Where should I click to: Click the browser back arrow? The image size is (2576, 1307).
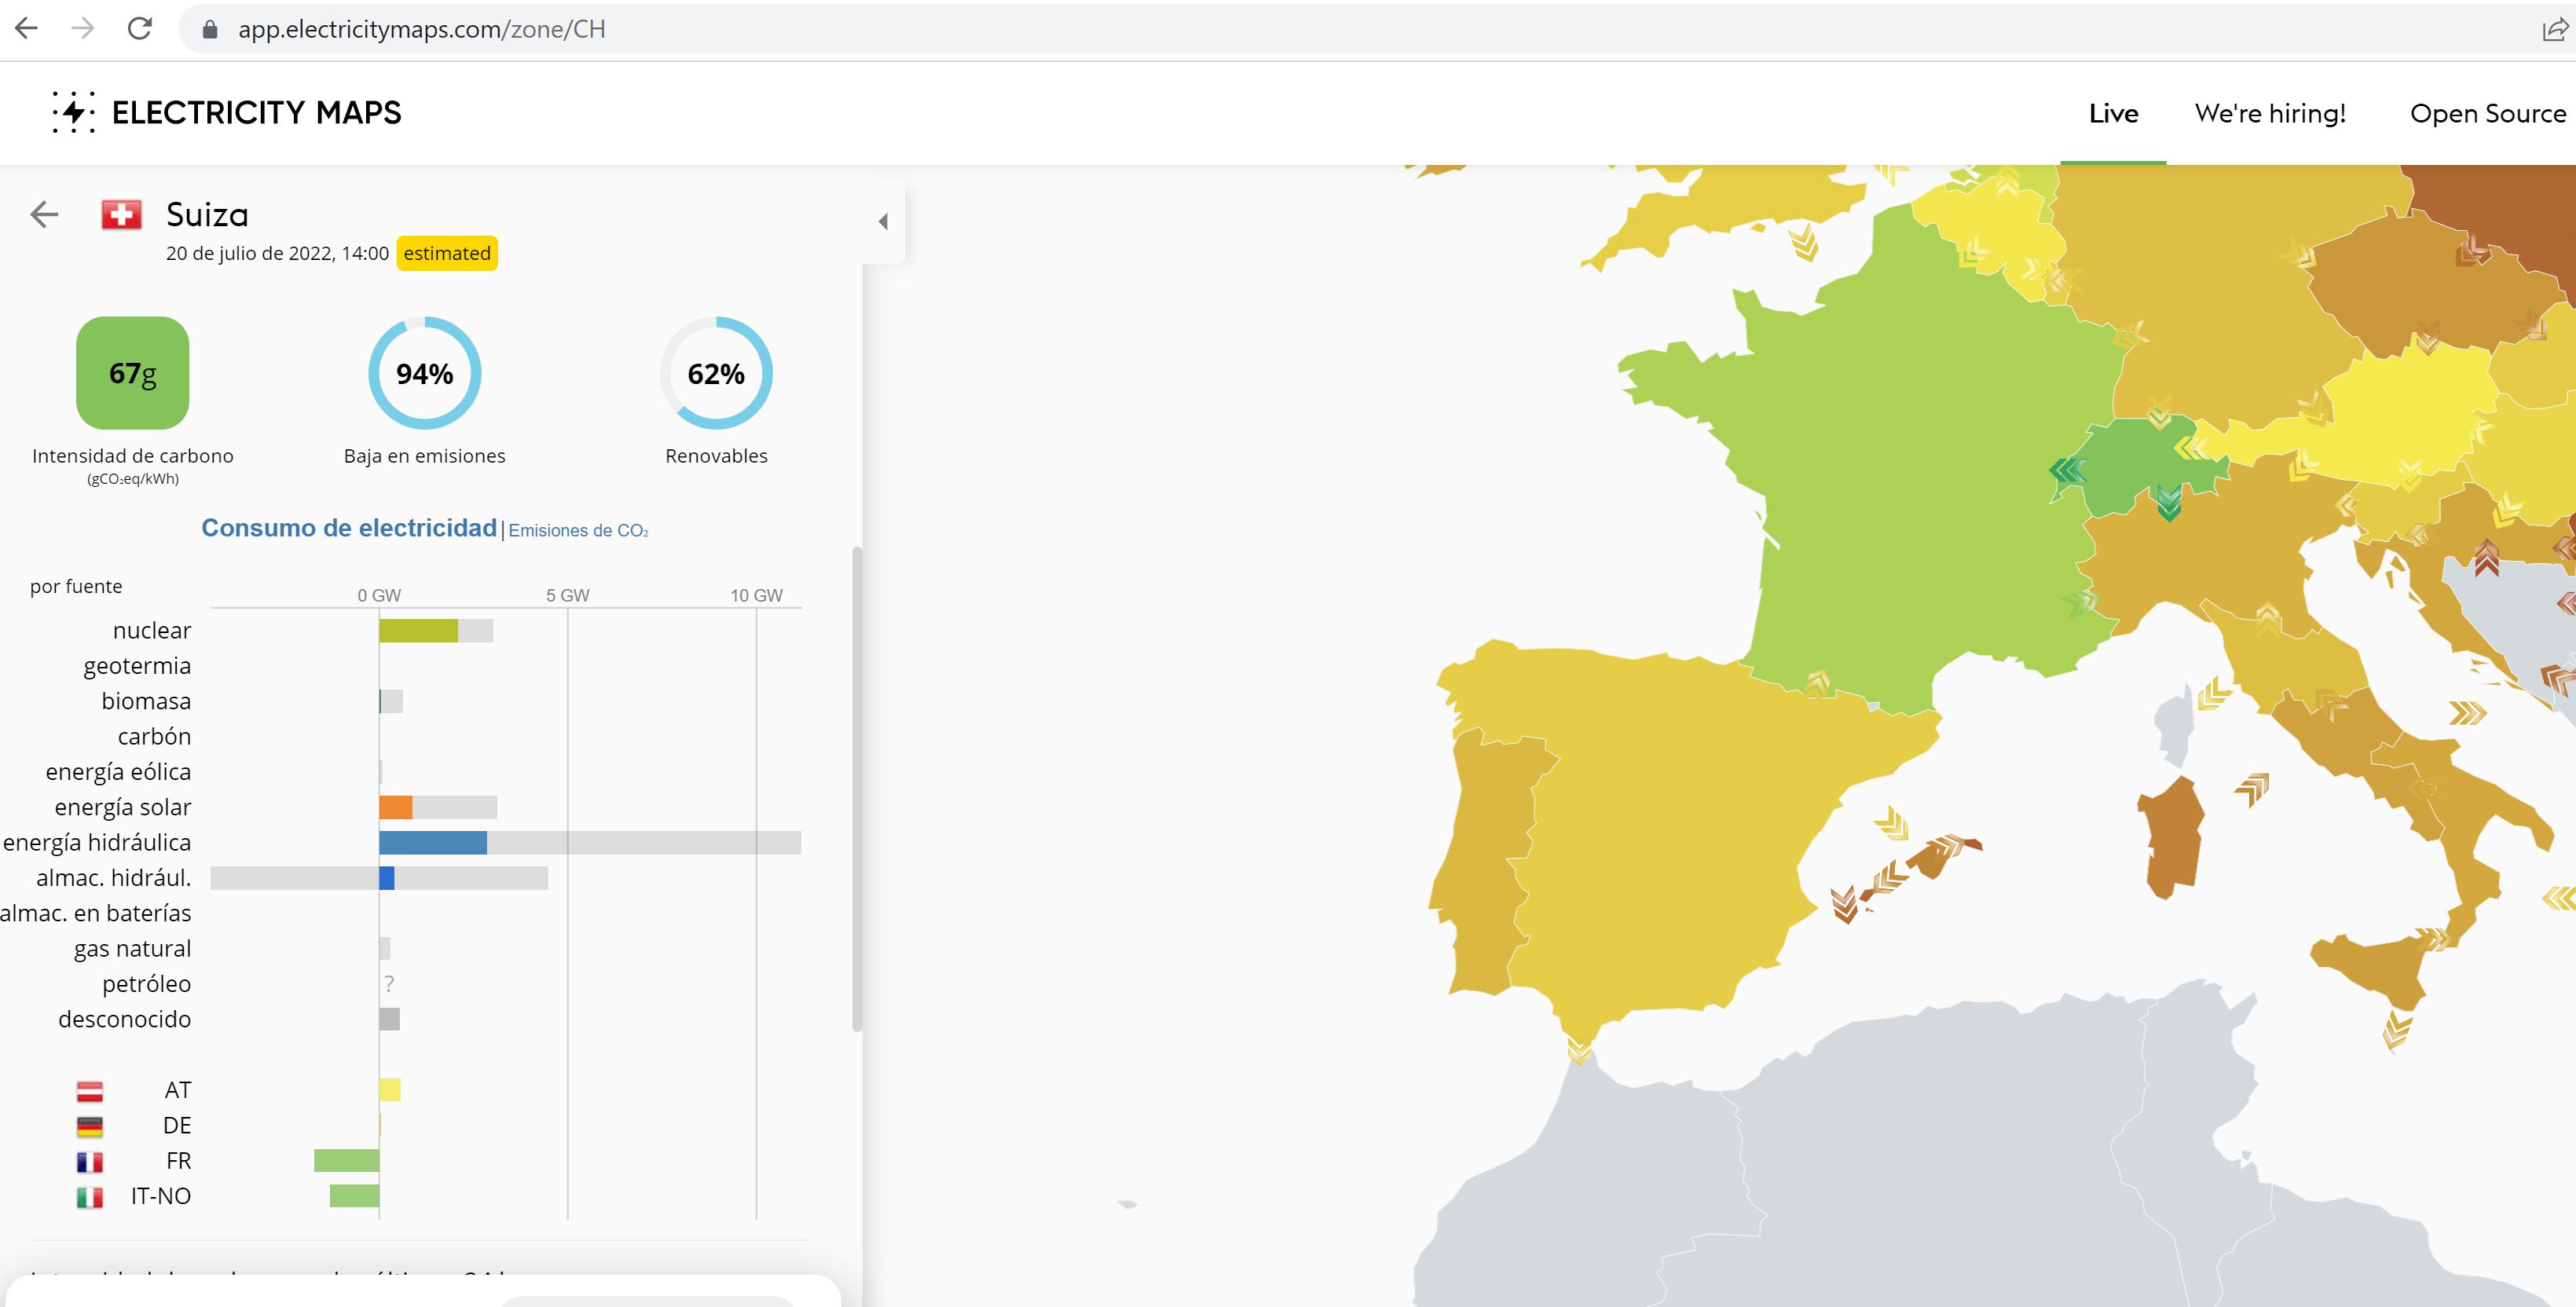pos(27,29)
